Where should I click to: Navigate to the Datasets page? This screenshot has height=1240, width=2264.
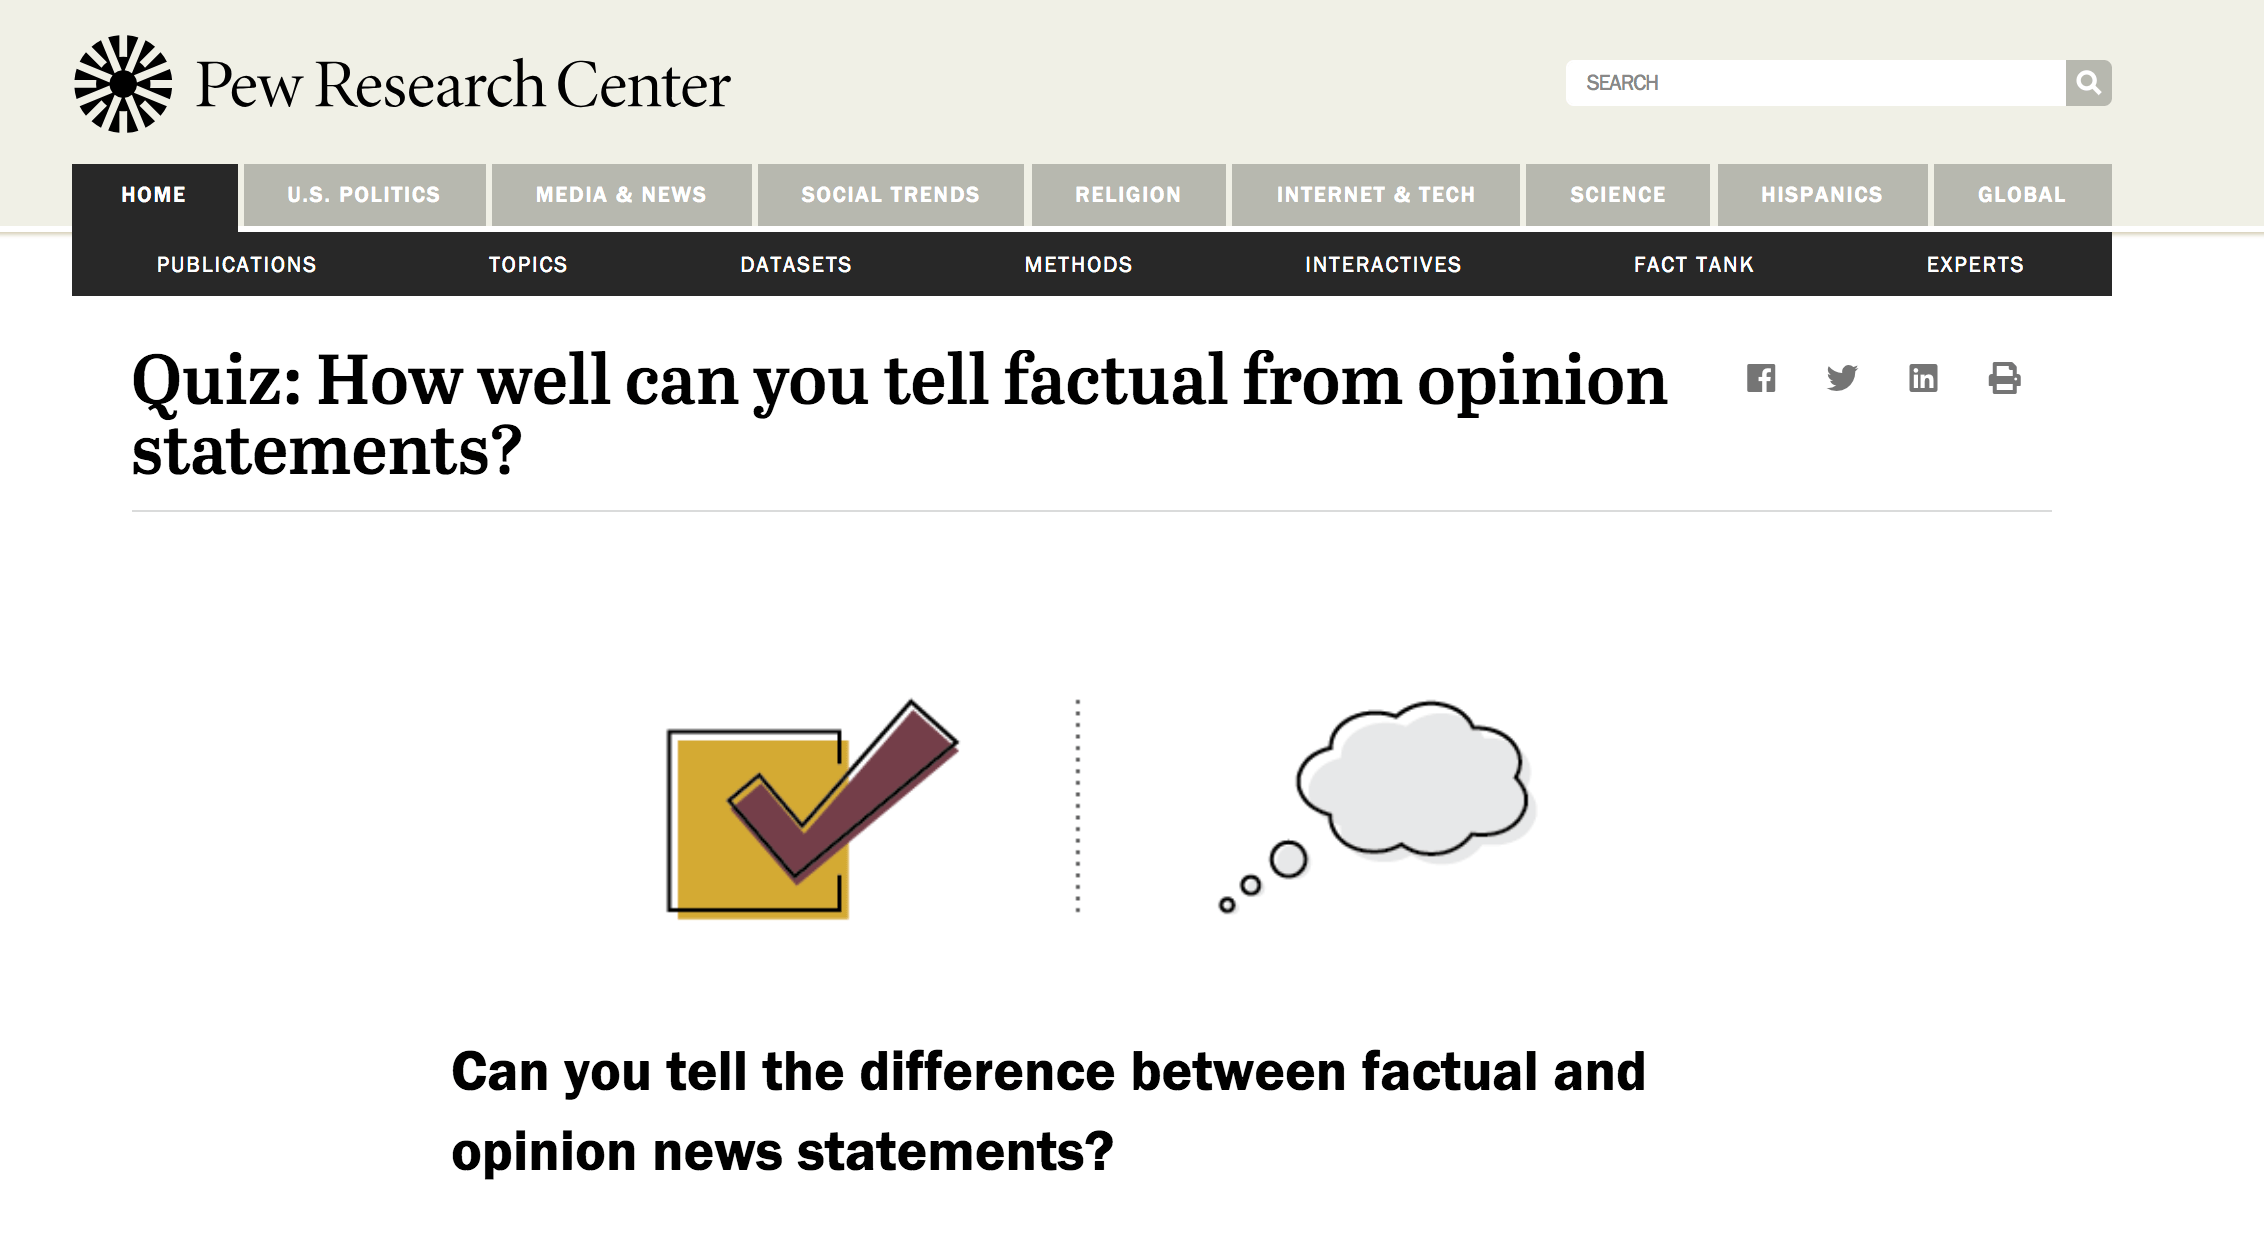[796, 265]
